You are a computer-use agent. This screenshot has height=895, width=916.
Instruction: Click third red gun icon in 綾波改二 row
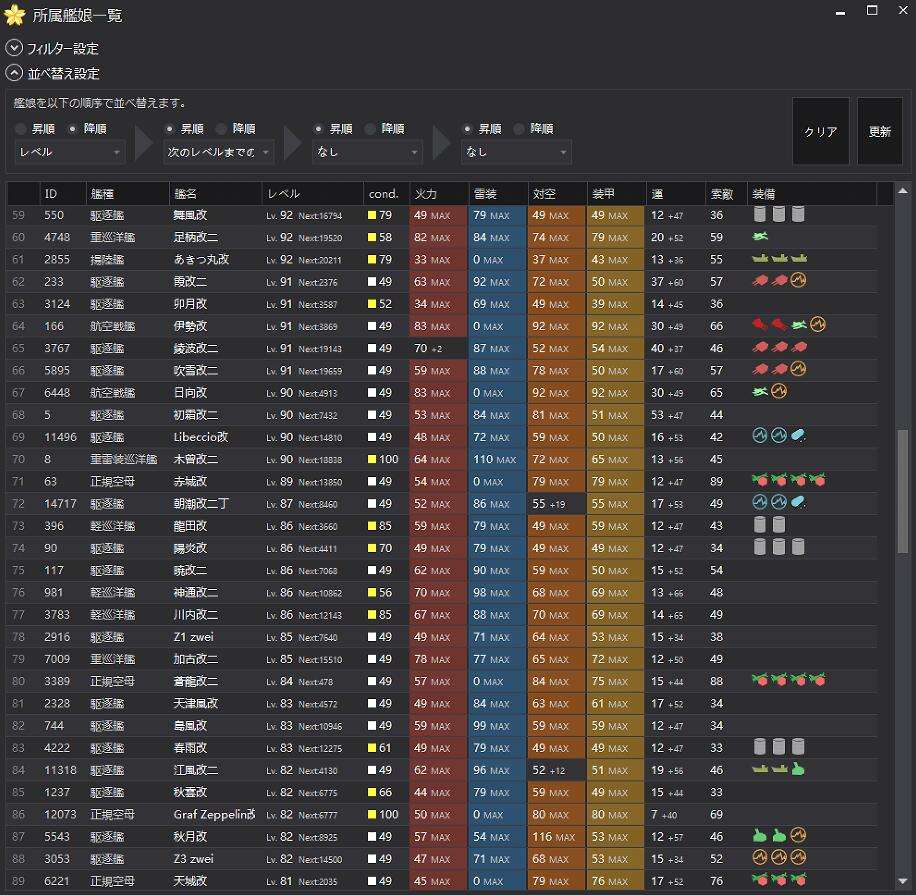click(x=799, y=347)
